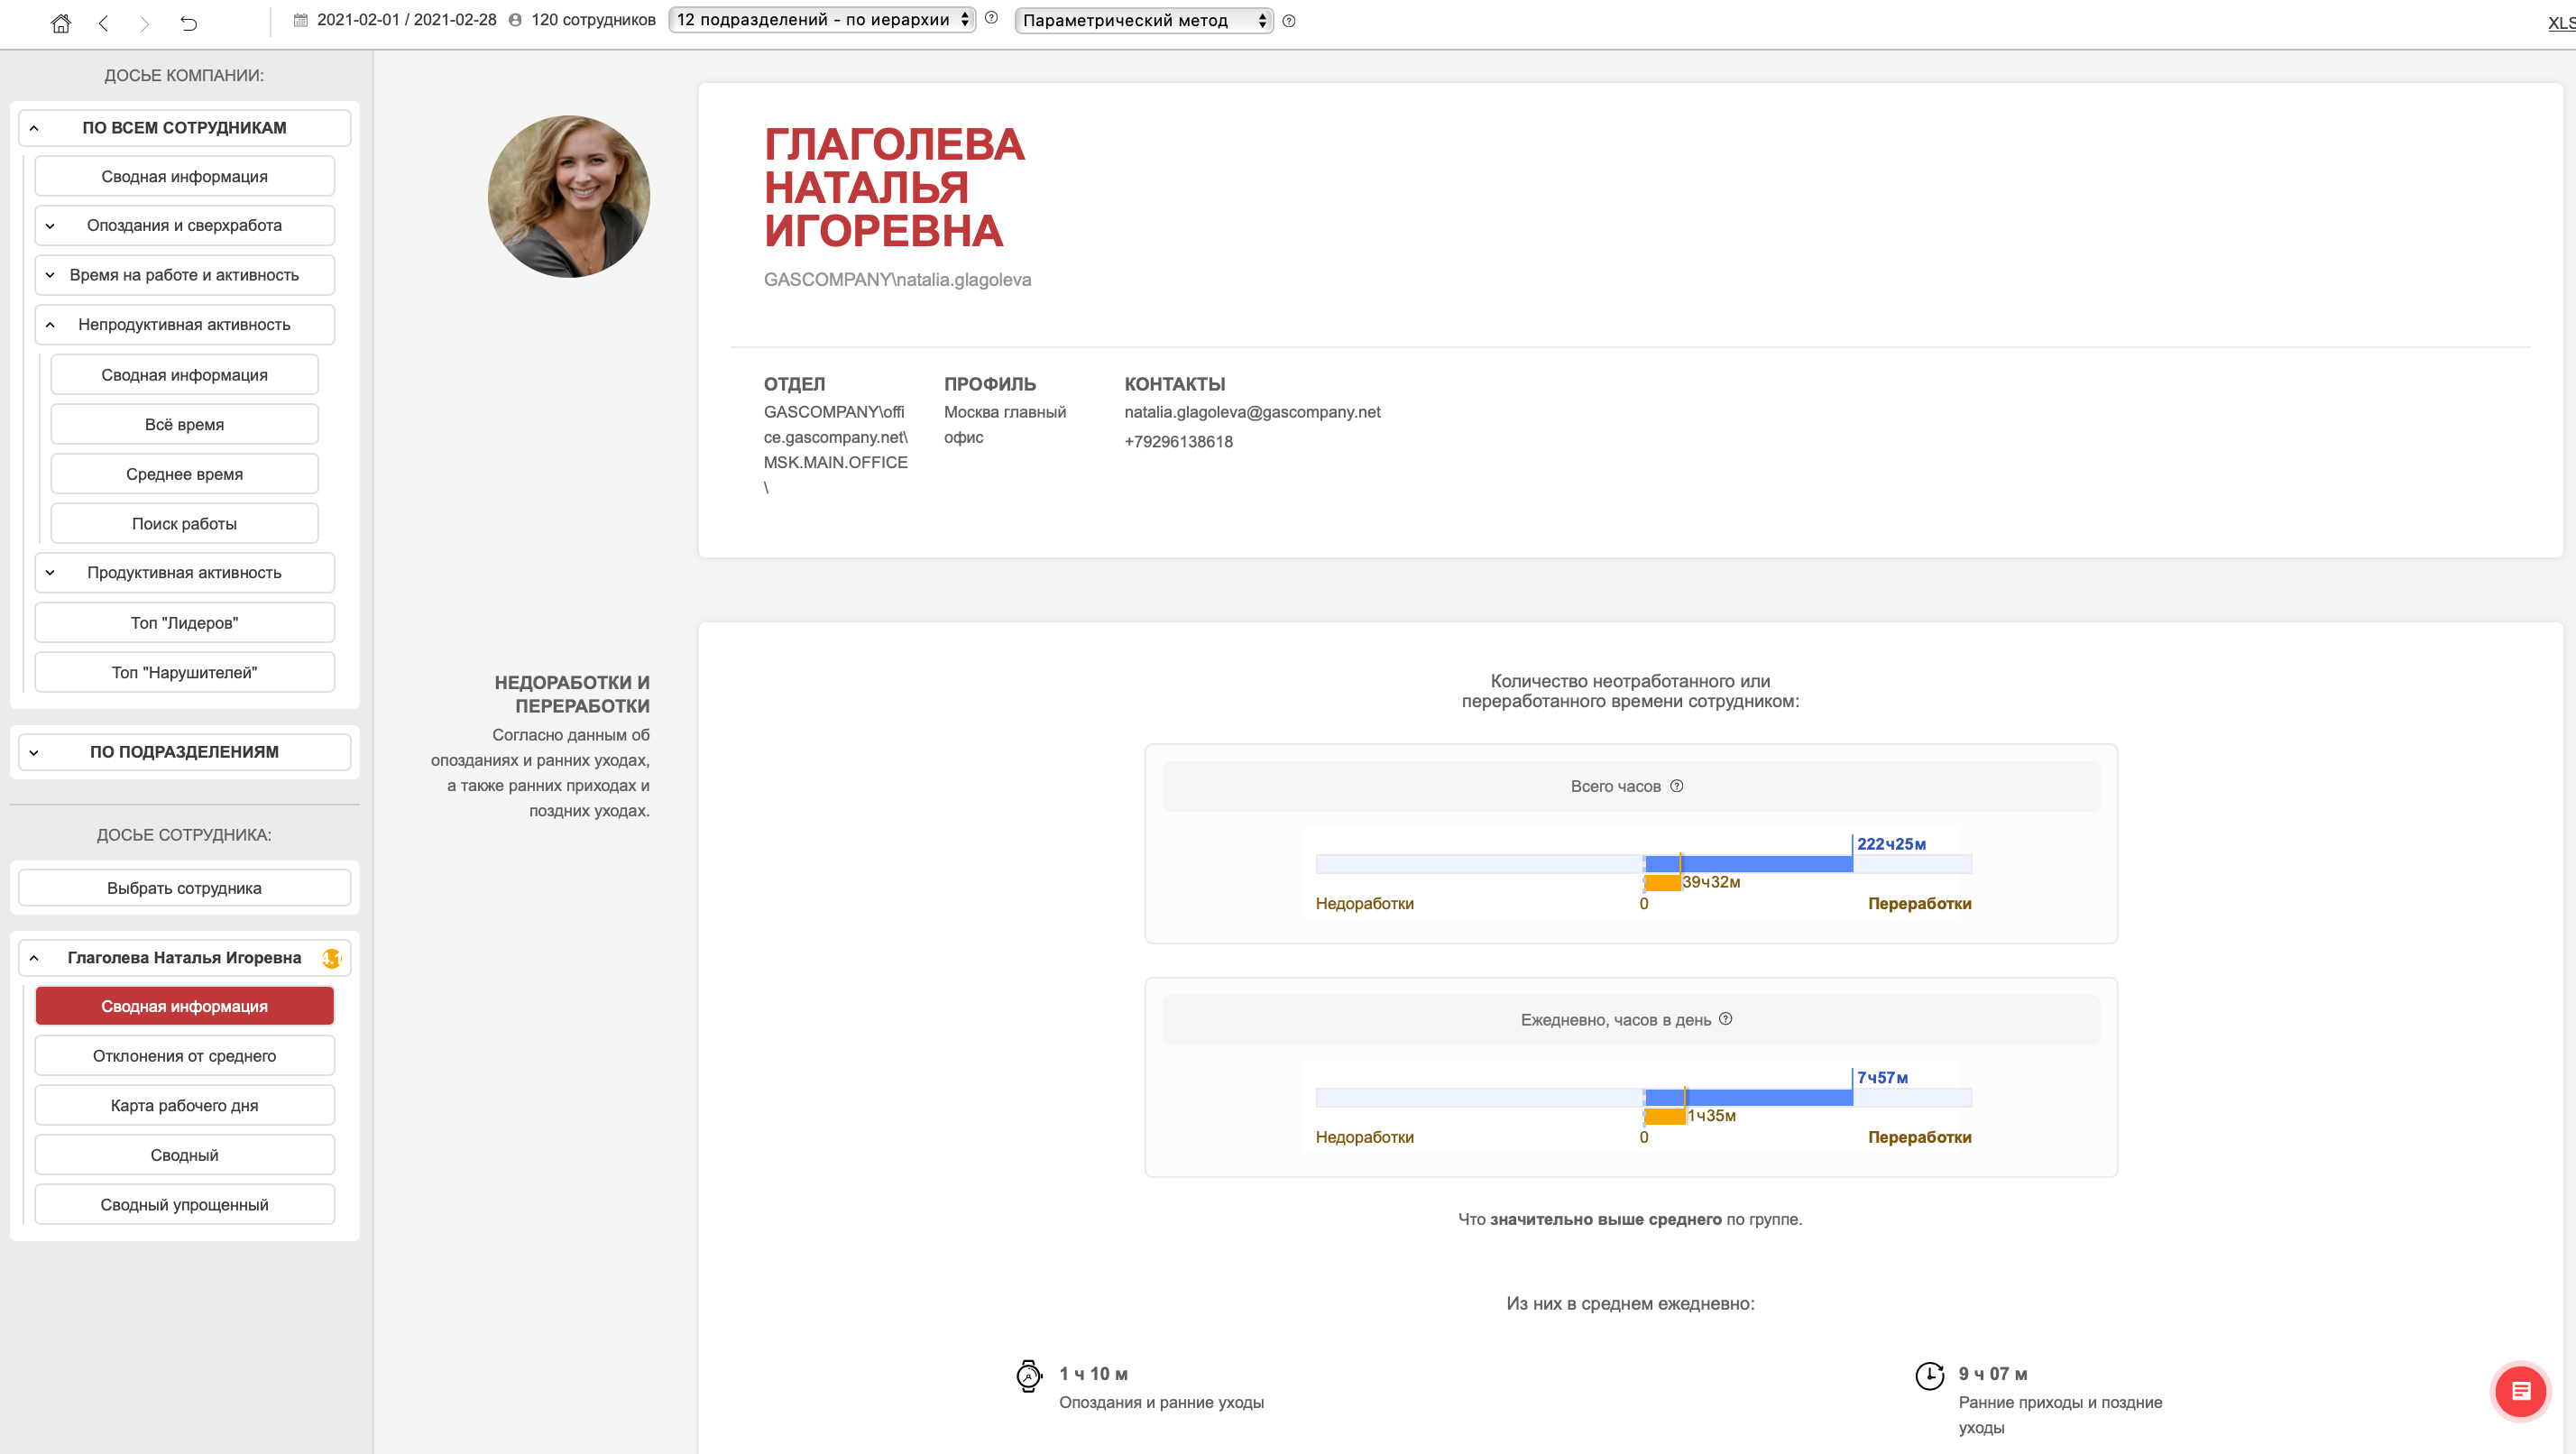Open '12 подразделений - по иерархии' dropdown
2576x1454 pixels.
point(822,20)
